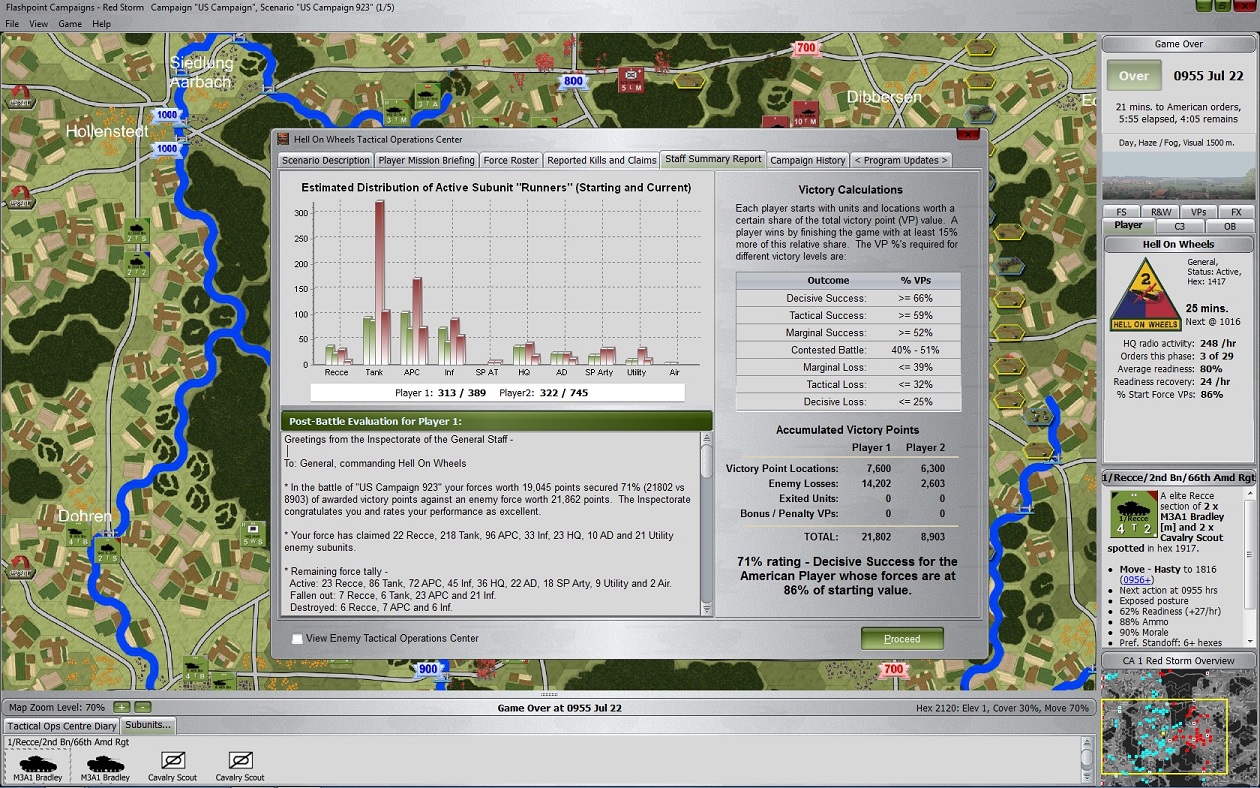This screenshot has width=1260, height=788.
Task: Switch to the C3 side panel tab
Action: point(1179,226)
